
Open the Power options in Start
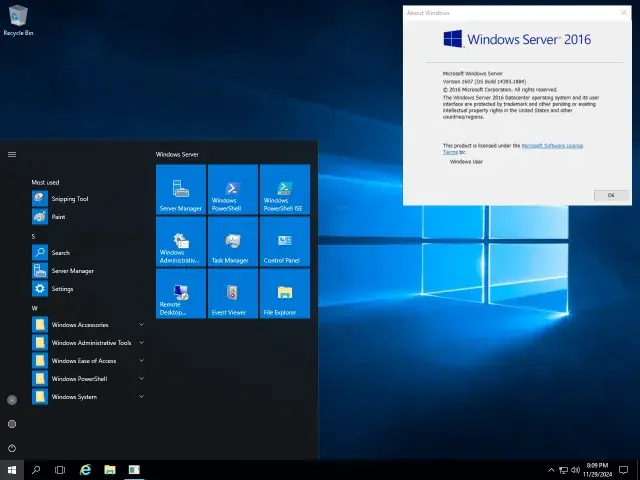(12, 448)
